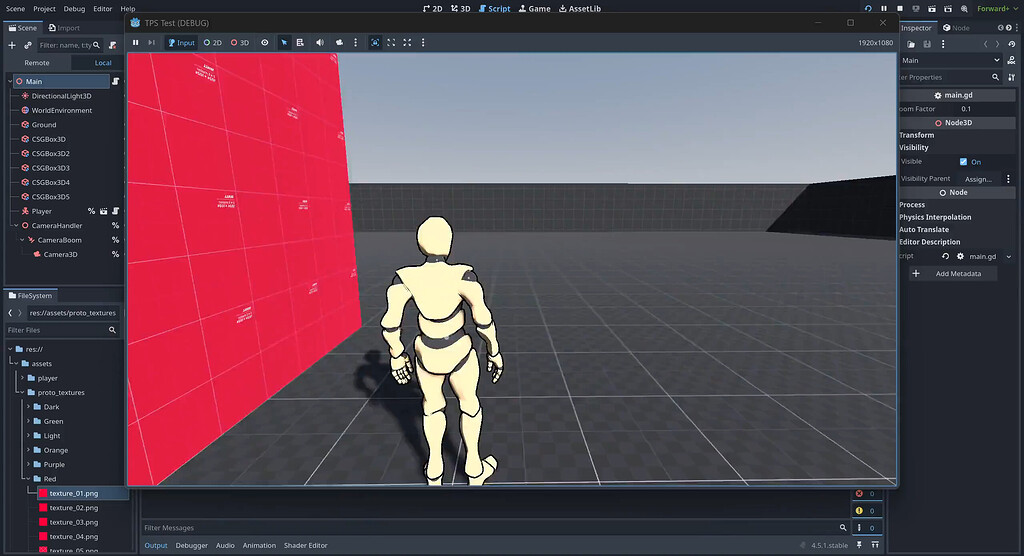Open documentation for Main node icon
The width and height of the screenshot is (1024, 556).
pos(1012,60)
